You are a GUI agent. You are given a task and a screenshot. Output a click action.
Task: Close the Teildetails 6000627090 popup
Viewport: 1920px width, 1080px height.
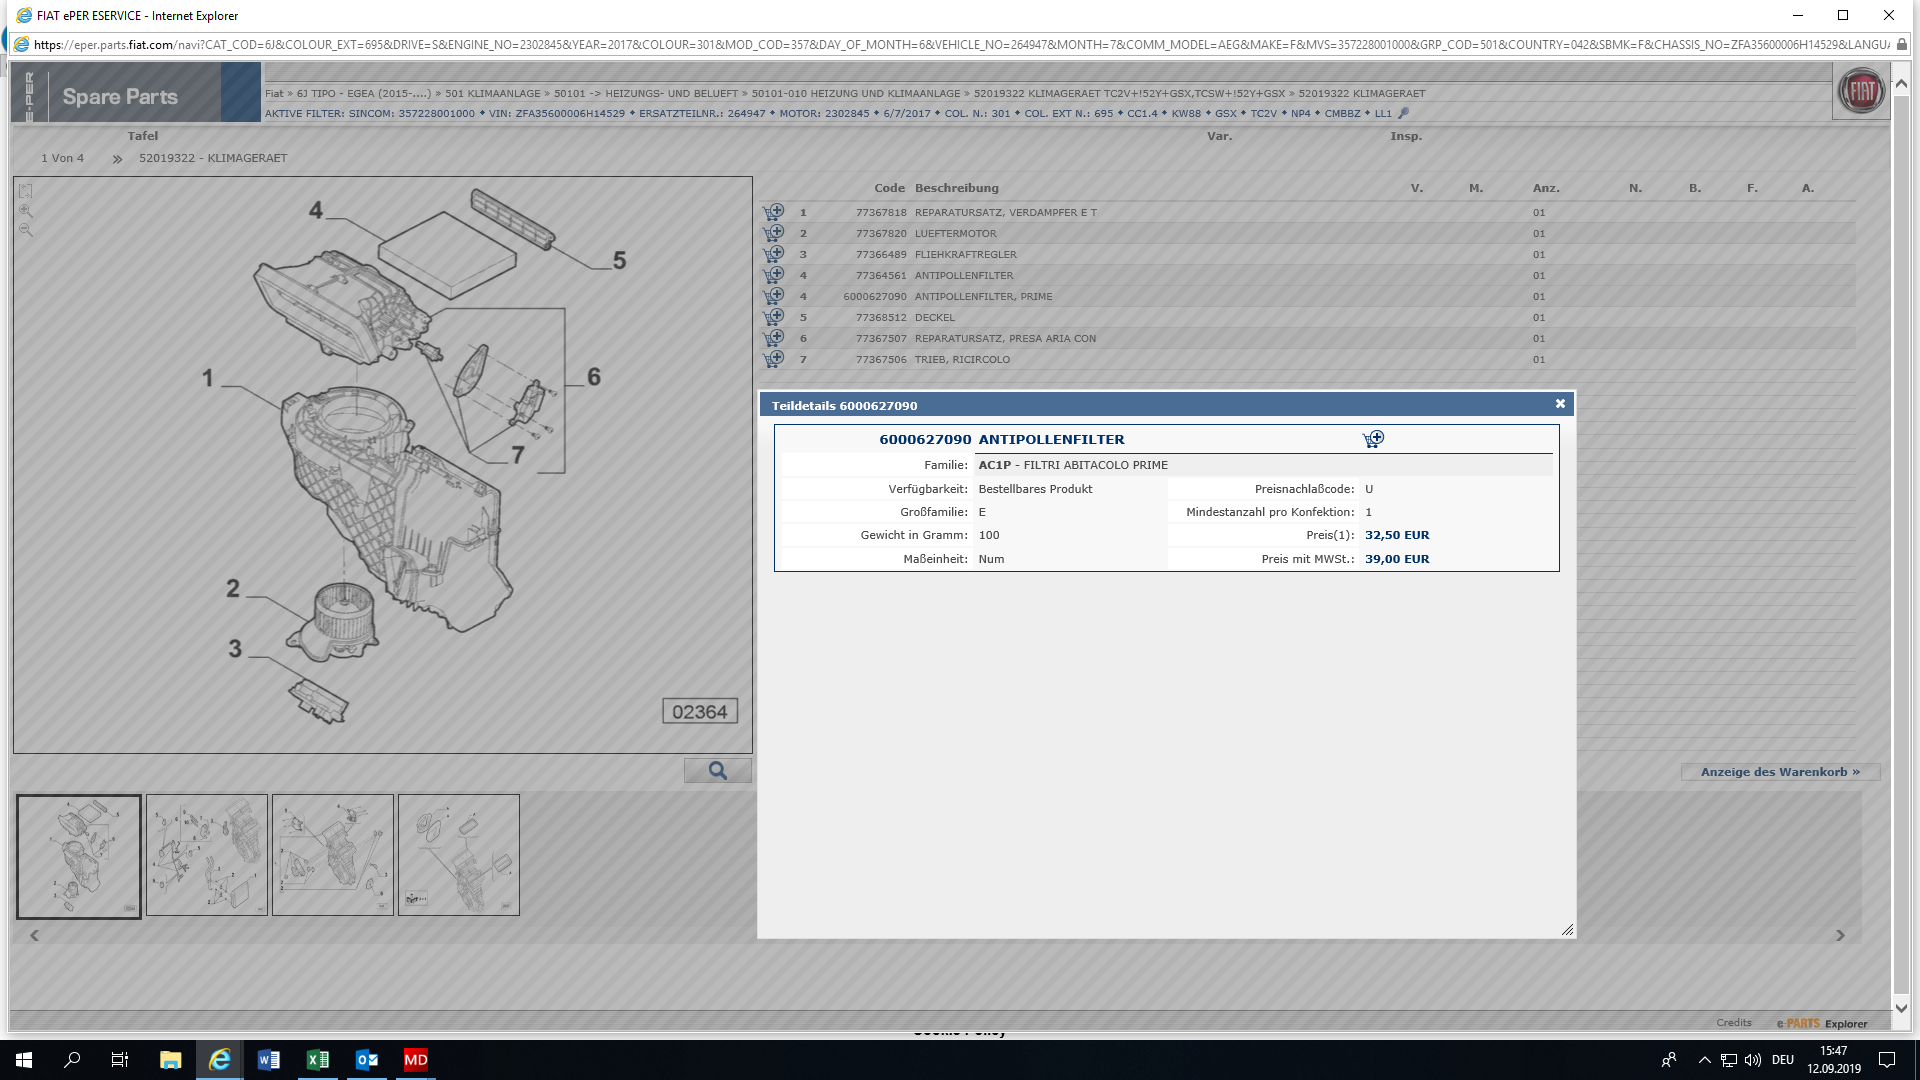click(x=1560, y=404)
